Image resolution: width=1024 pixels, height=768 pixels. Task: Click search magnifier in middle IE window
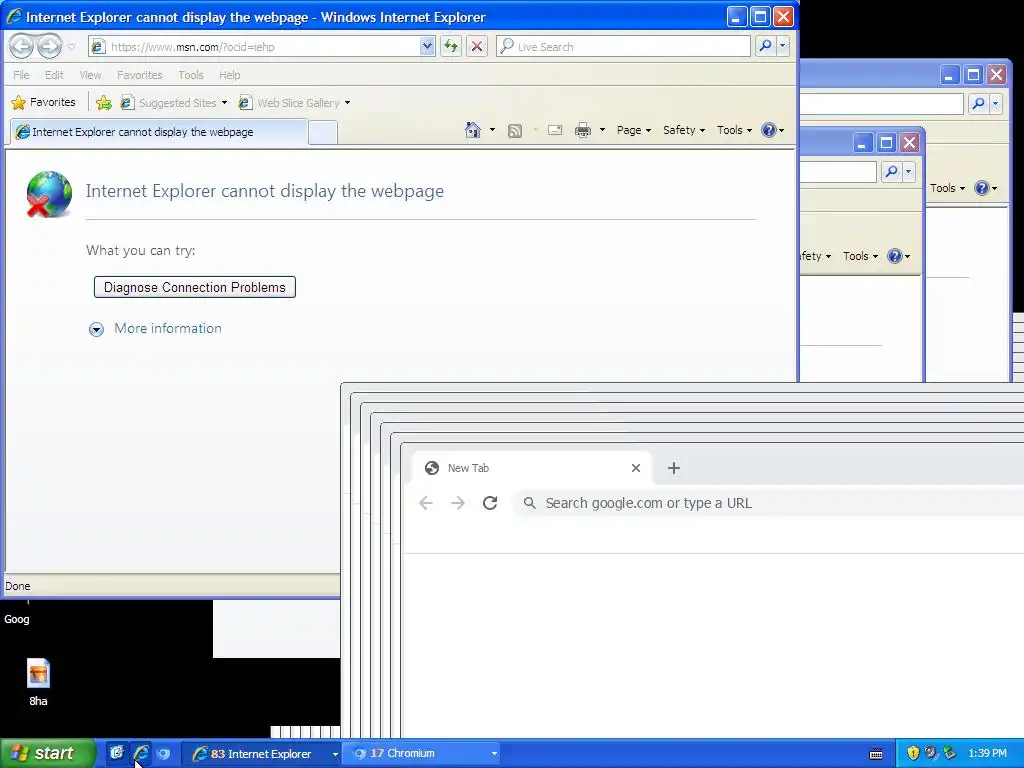(891, 172)
